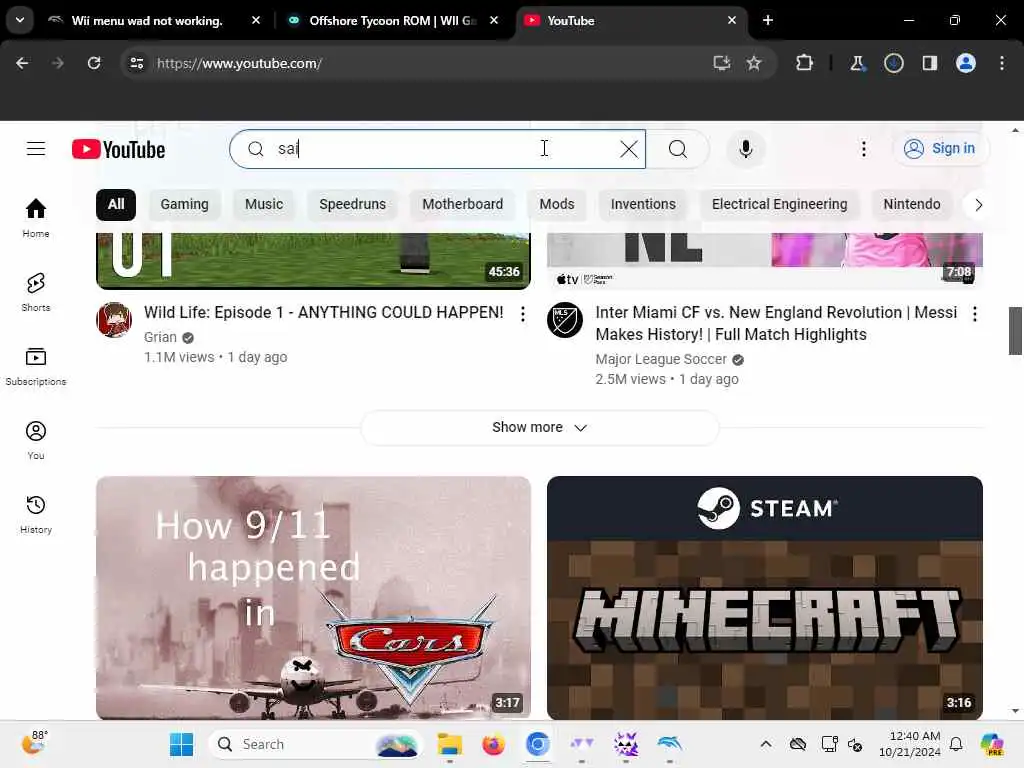Image resolution: width=1024 pixels, height=768 pixels.
Task: Open the You section in sidebar
Action: point(36,440)
